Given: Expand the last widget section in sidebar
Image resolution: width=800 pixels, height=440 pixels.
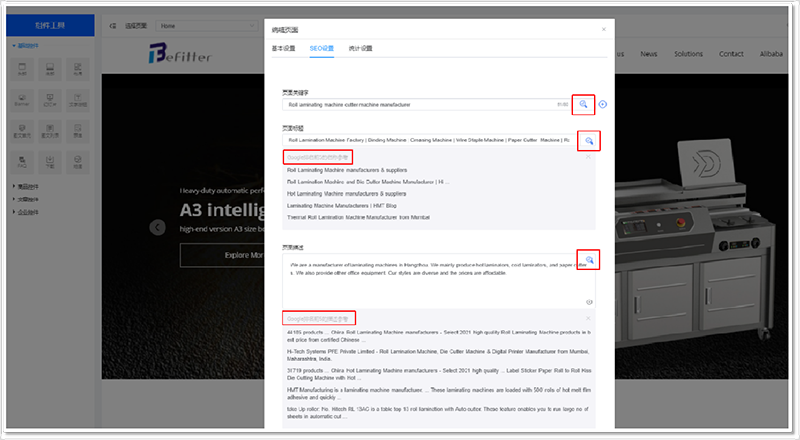Looking at the screenshot, I should click(x=26, y=212).
